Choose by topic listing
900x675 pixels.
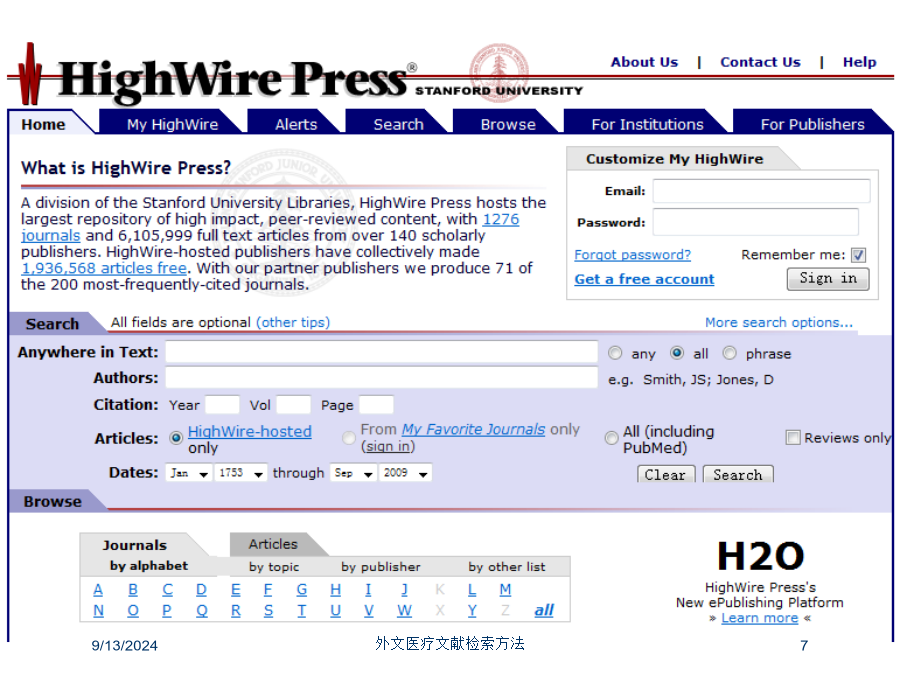274,567
